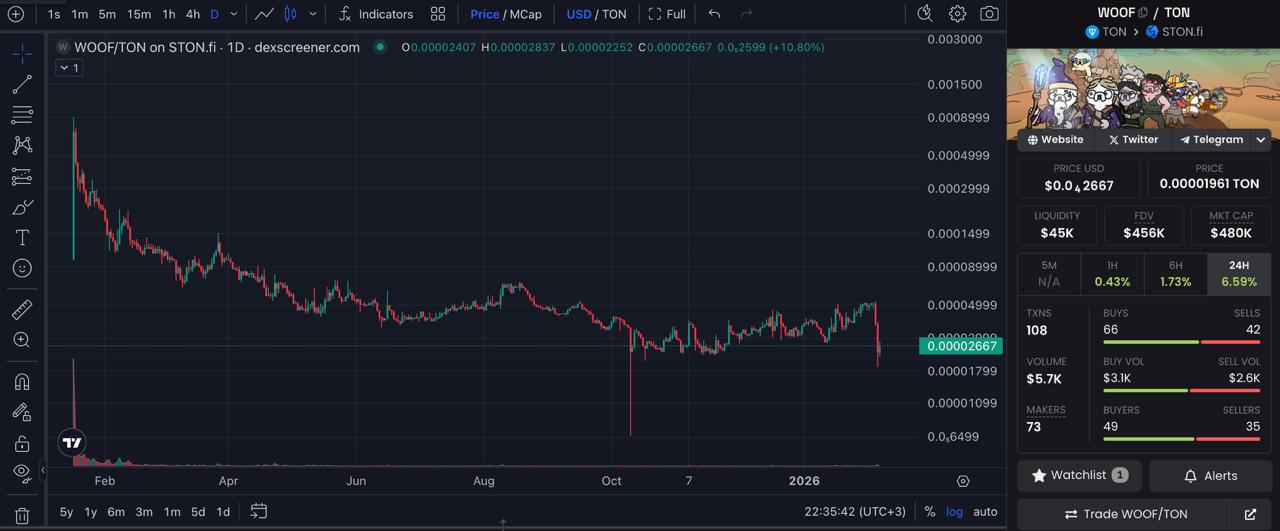Redo the chart action

click(746, 14)
